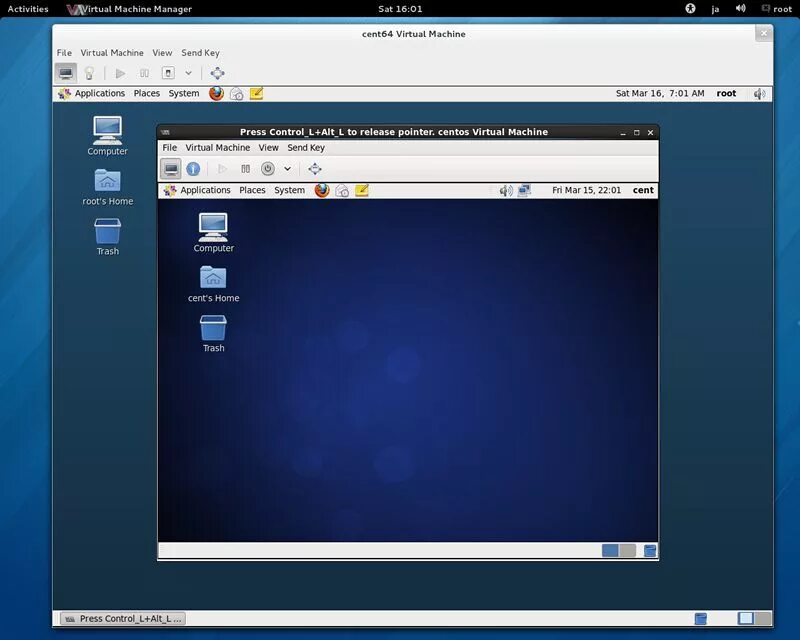
Task: Switch to first workspace in cent64 guest
Action: tap(746, 618)
